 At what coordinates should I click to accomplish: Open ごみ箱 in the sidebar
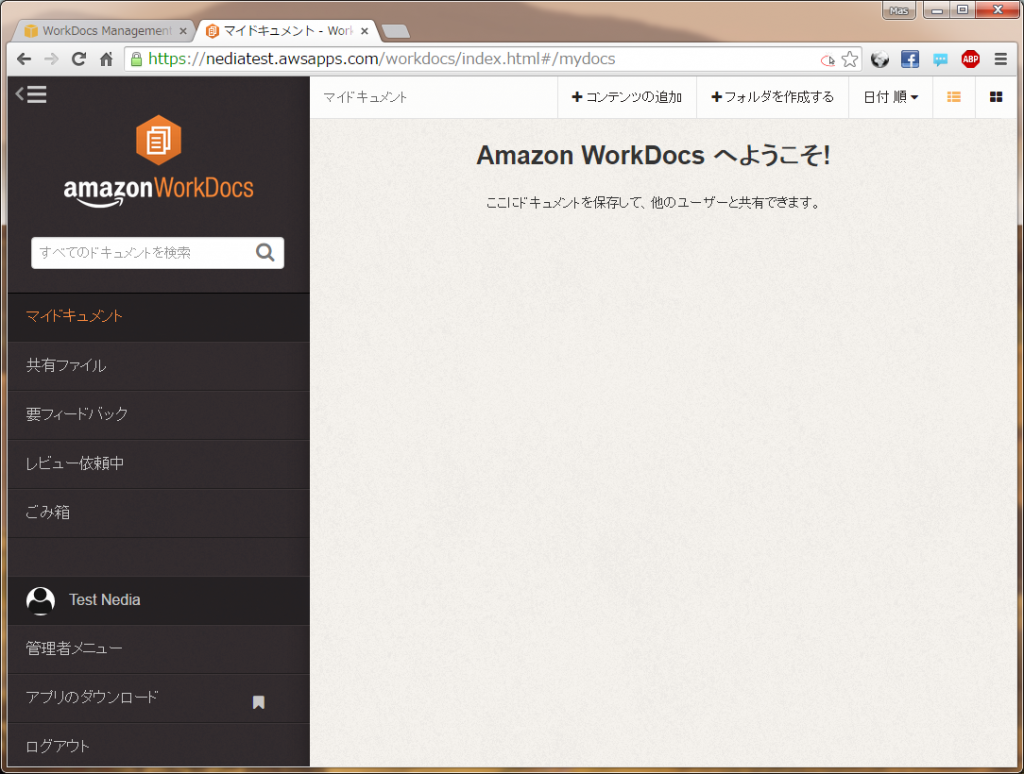[x=159, y=513]
